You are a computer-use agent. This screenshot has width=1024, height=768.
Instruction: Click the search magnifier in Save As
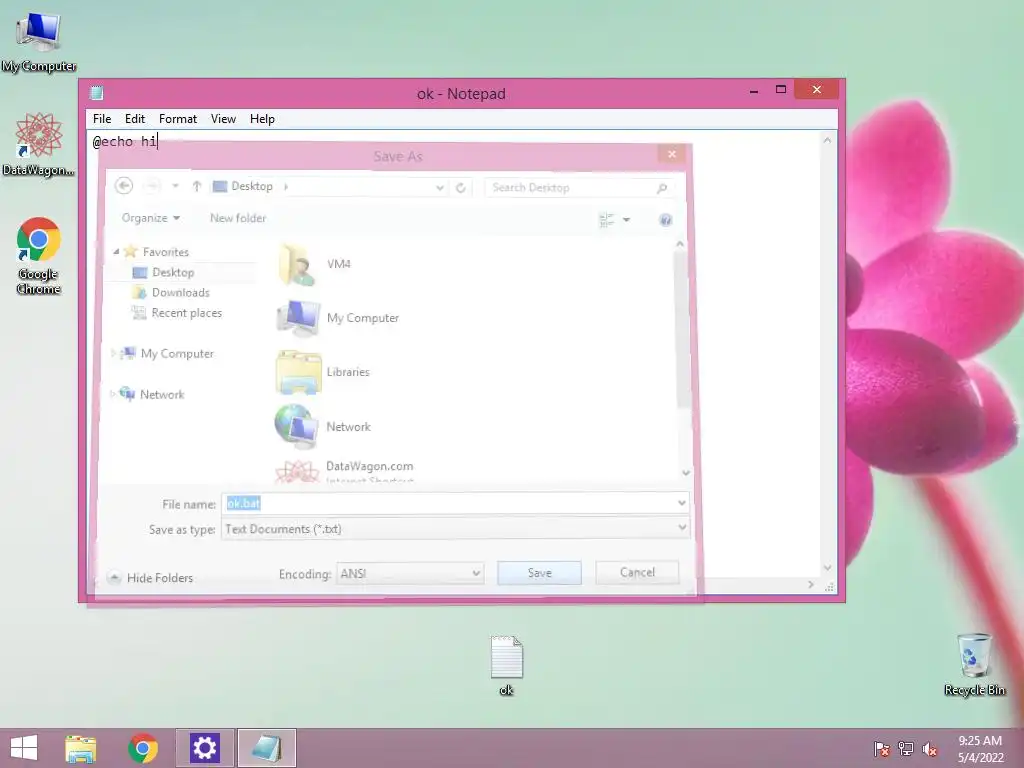662,188
